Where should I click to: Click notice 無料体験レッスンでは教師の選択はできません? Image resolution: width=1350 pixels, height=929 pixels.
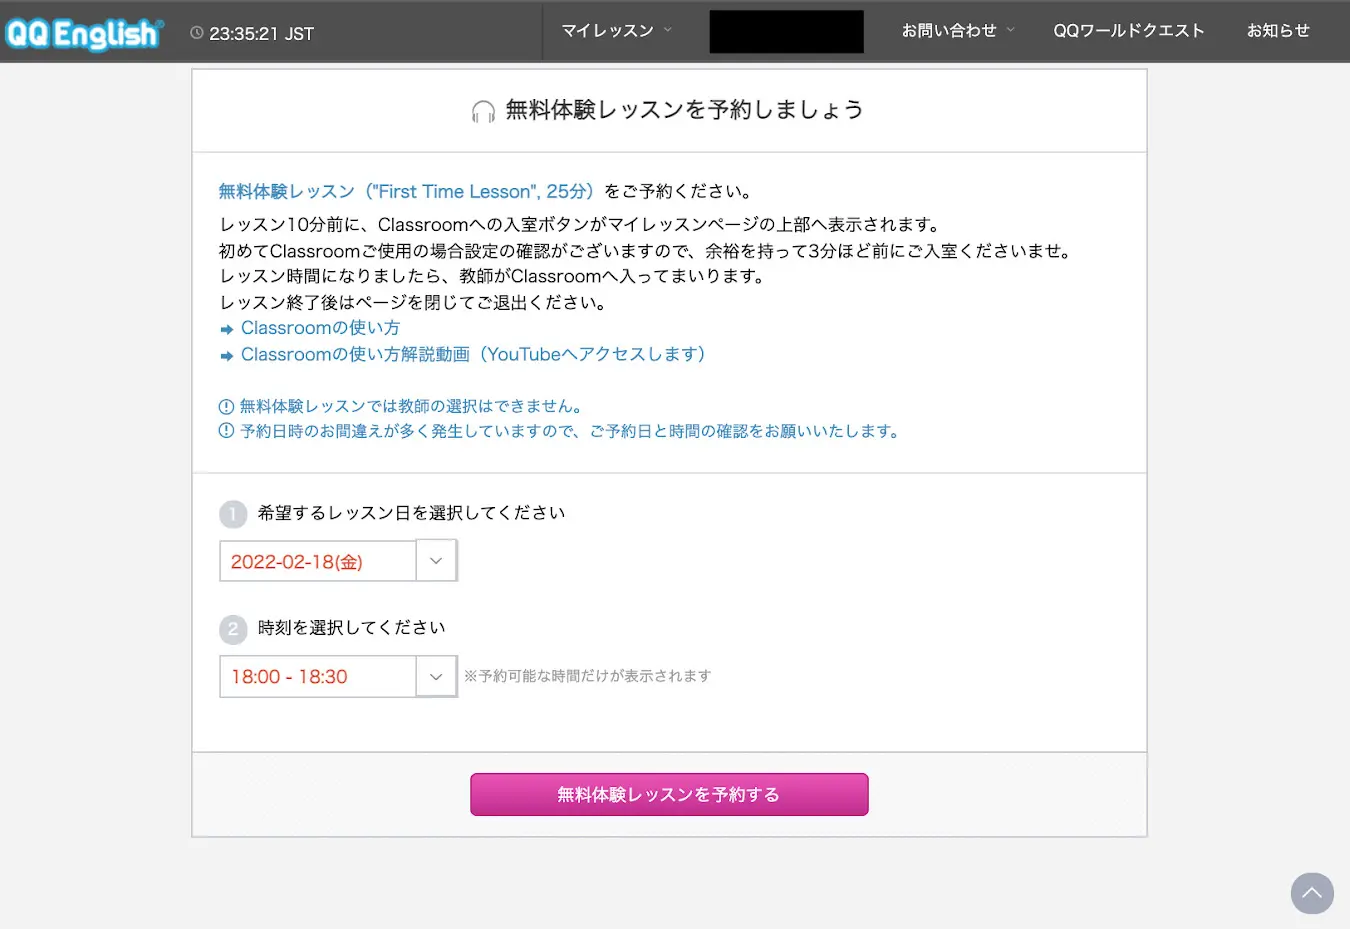411,406
